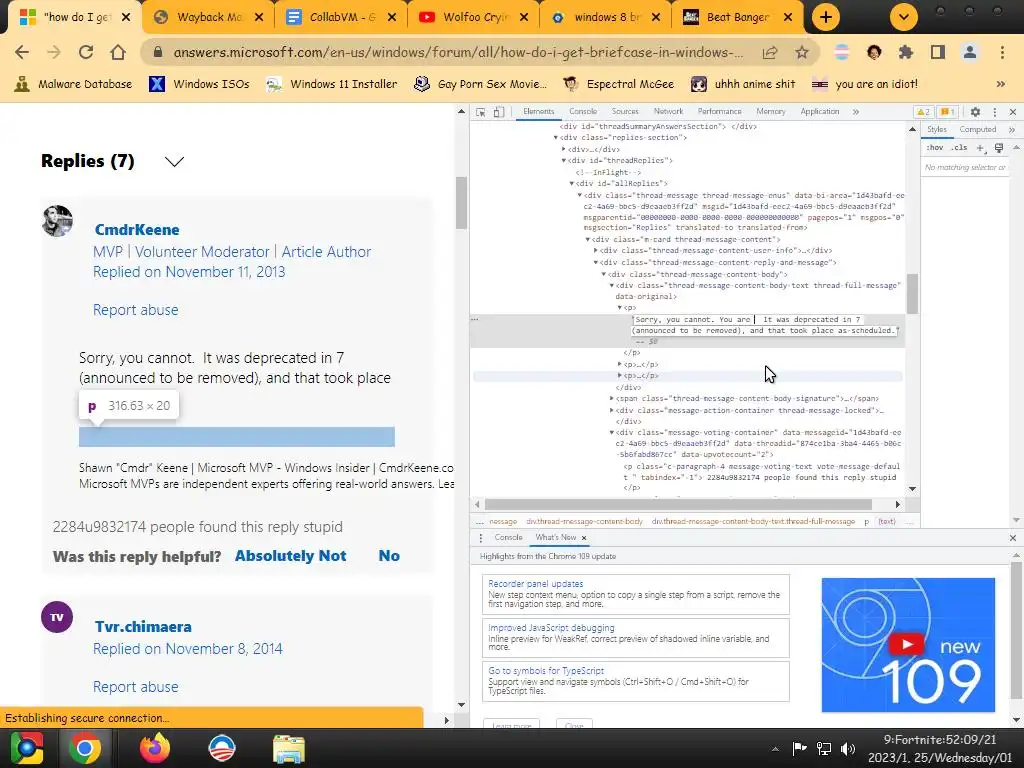The image size is (1024, 768).
Task: Collapse the allReplies div node
Action: pyautogui.click(x=571, y=184)
